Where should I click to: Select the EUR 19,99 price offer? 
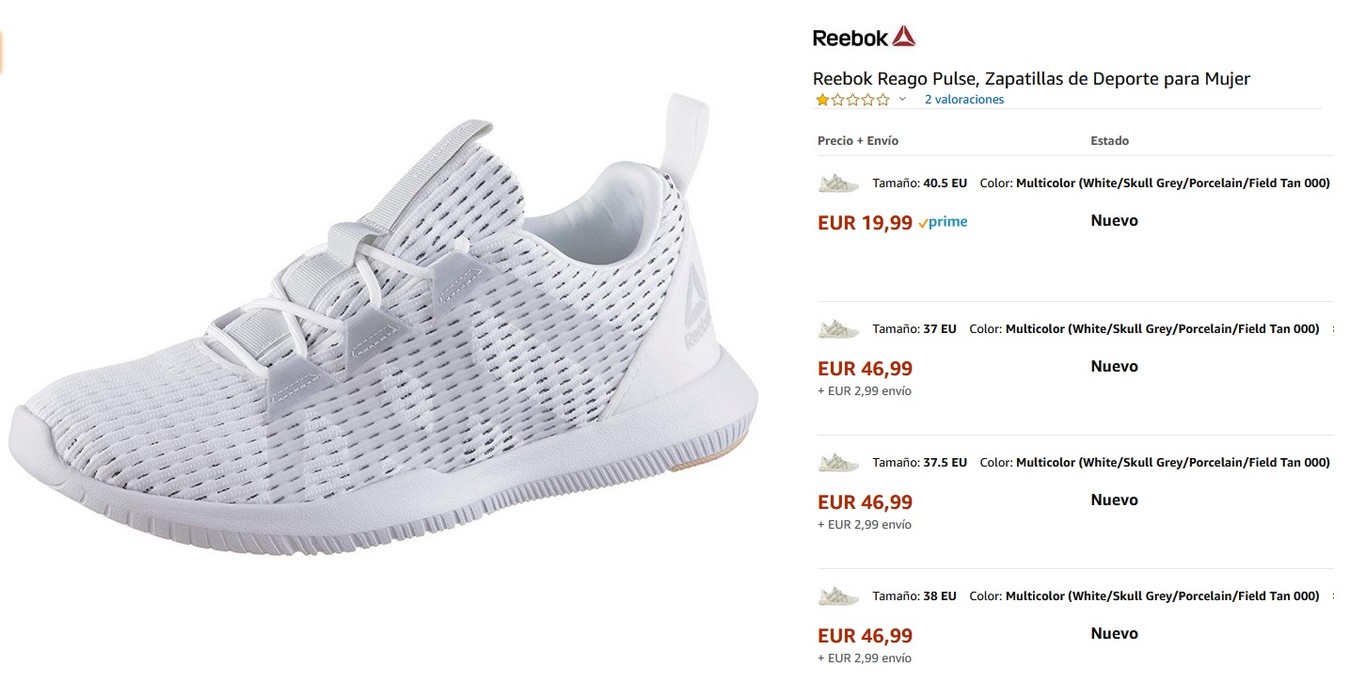click(865, 223)
